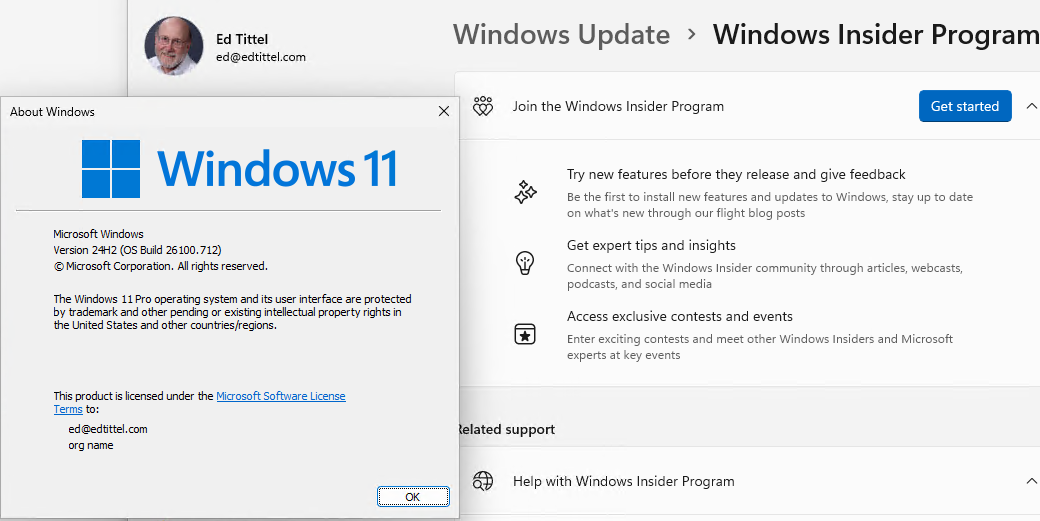Click the Microsoft Corporation copyright line
Screen dimensions: 1040x521
pos(161,266)
